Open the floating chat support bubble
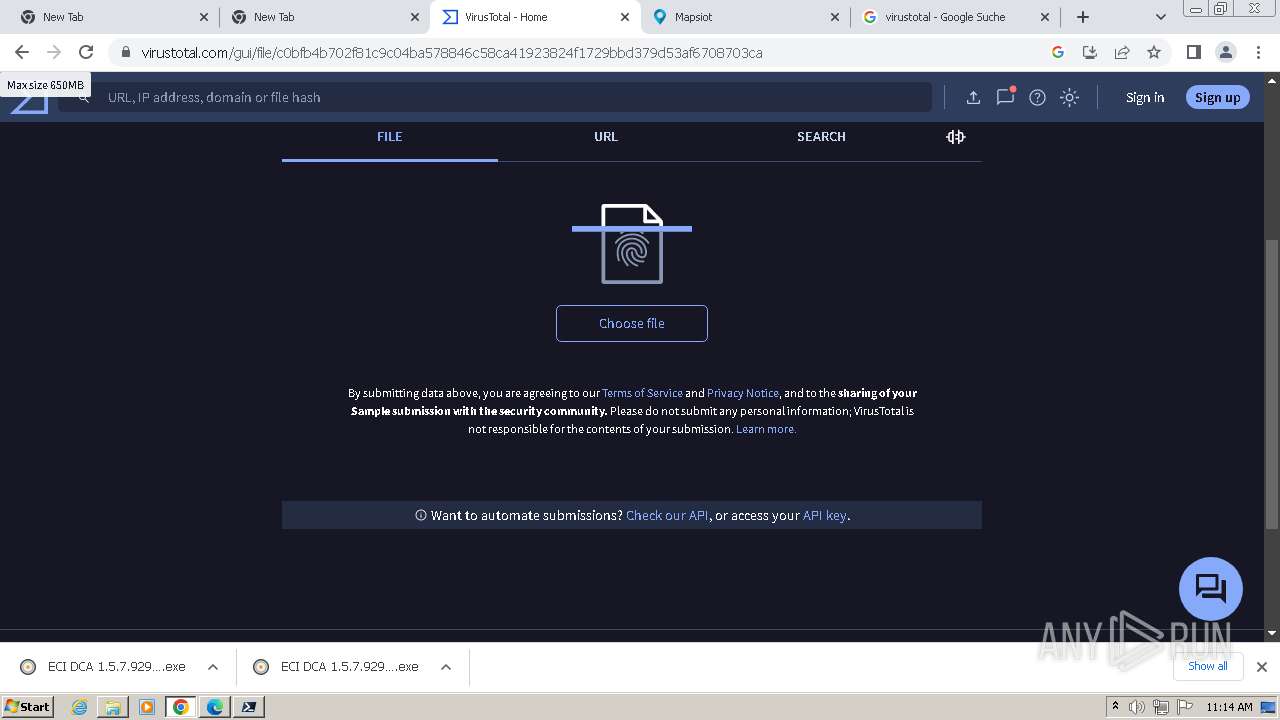1280x720 pixels. click(1211, 588)
